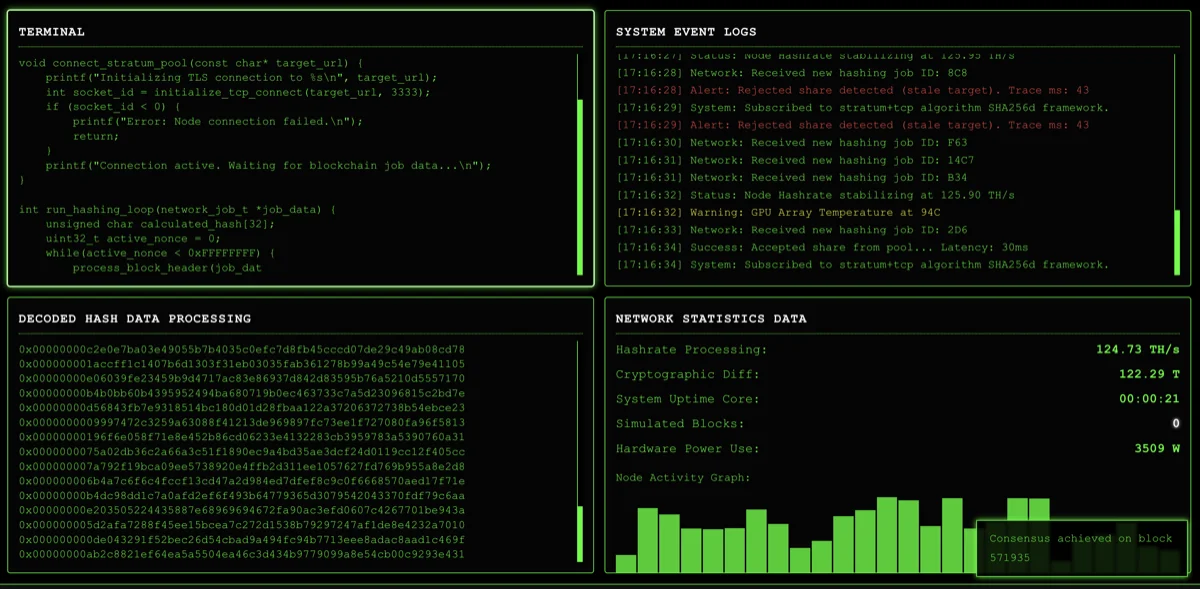Select the 'Connection active. Waiting for blockchain' line

pos(268,165)
